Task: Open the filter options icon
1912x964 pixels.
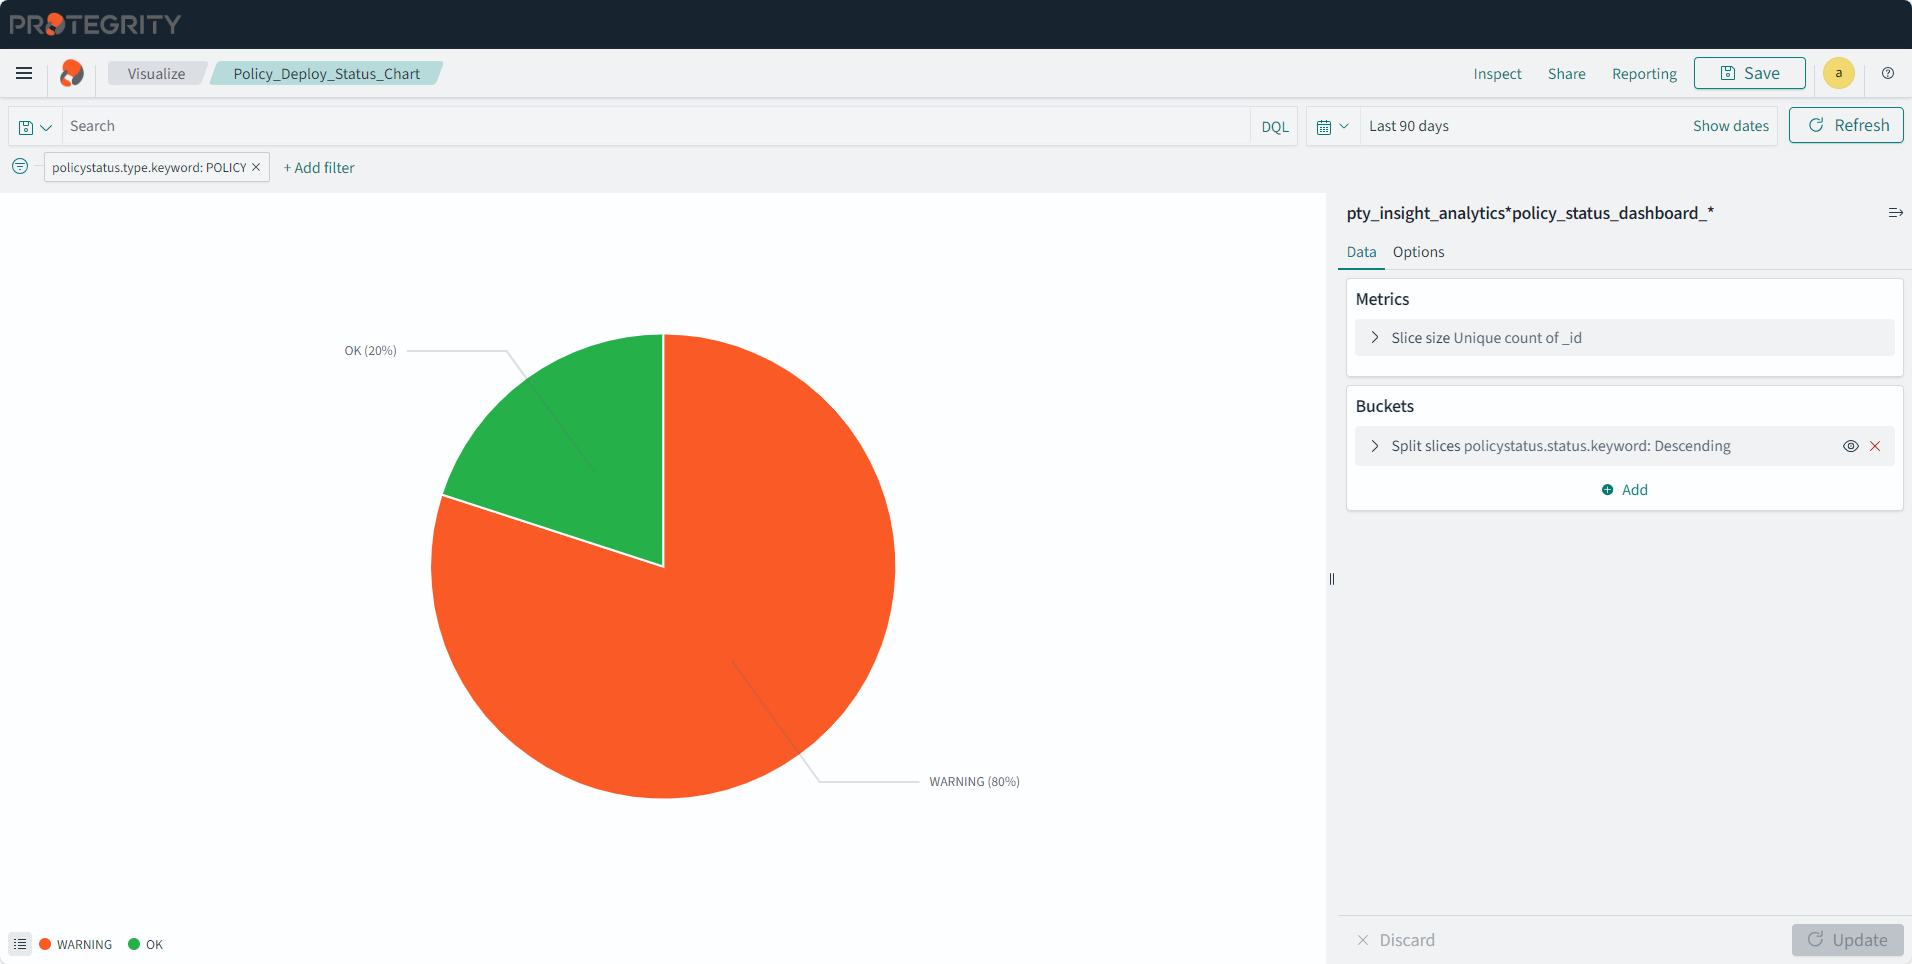Action: [x=20, y=167]
